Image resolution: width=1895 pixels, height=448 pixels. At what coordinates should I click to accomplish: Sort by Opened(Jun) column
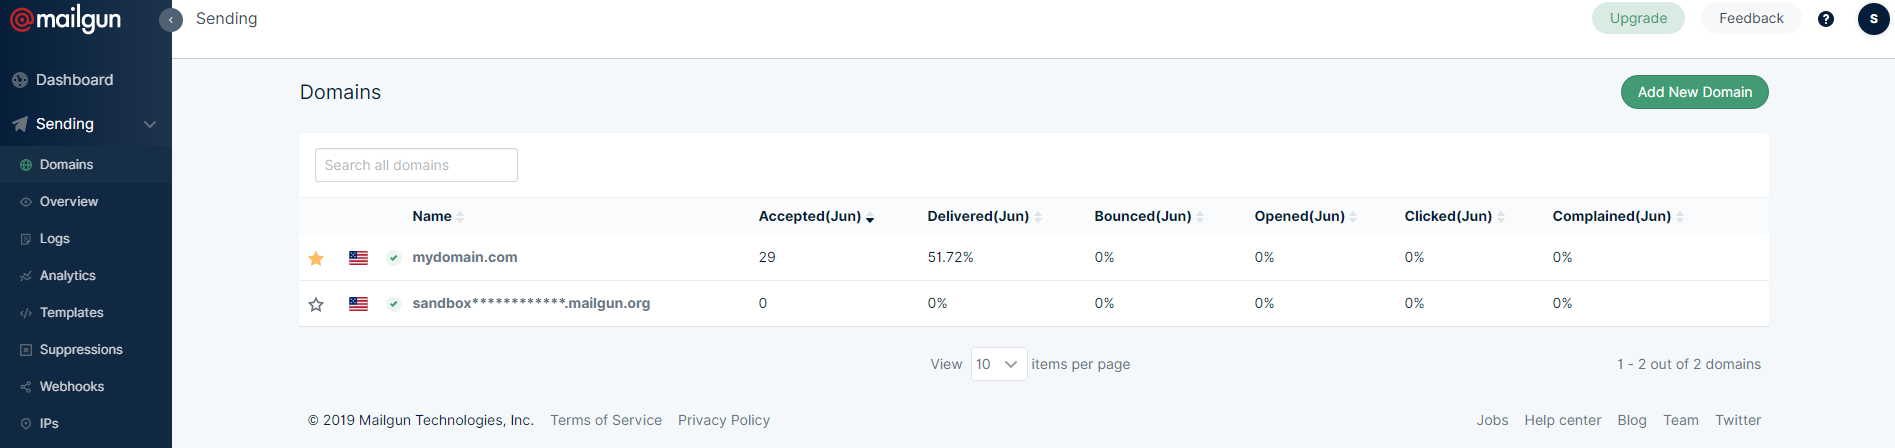[x=1305, y=216]
